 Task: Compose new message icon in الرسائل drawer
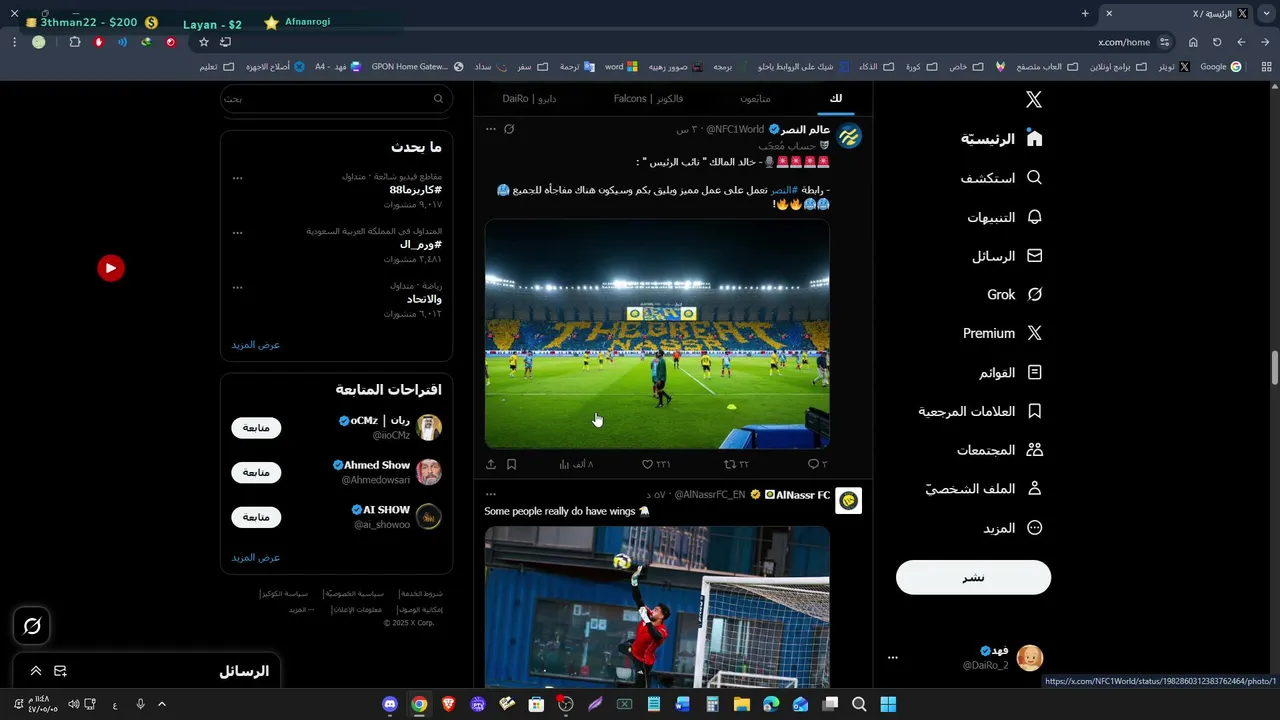coord(60,671)
